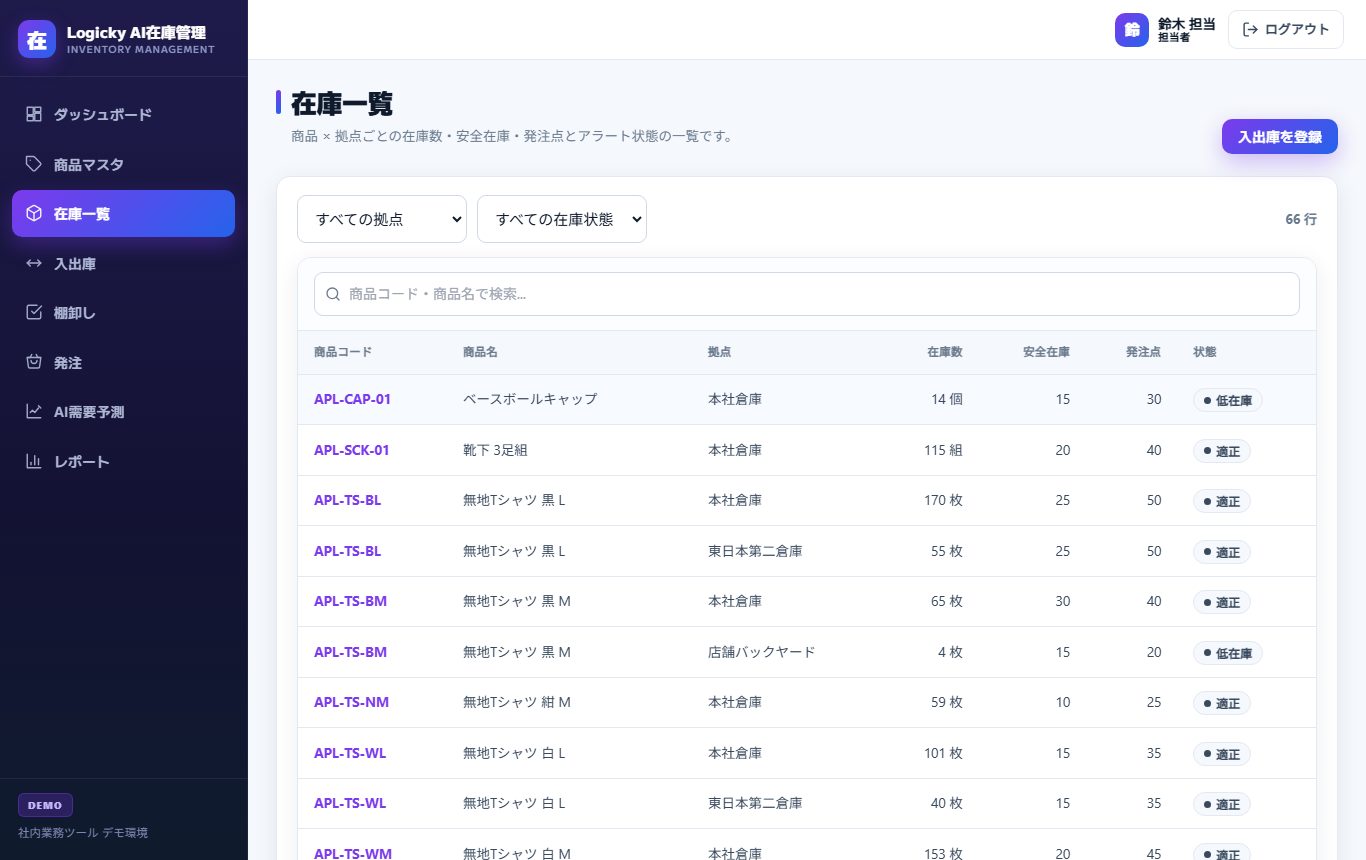Click the 入出庫を登録 button
The image size is (1366, 860).
1280,137
